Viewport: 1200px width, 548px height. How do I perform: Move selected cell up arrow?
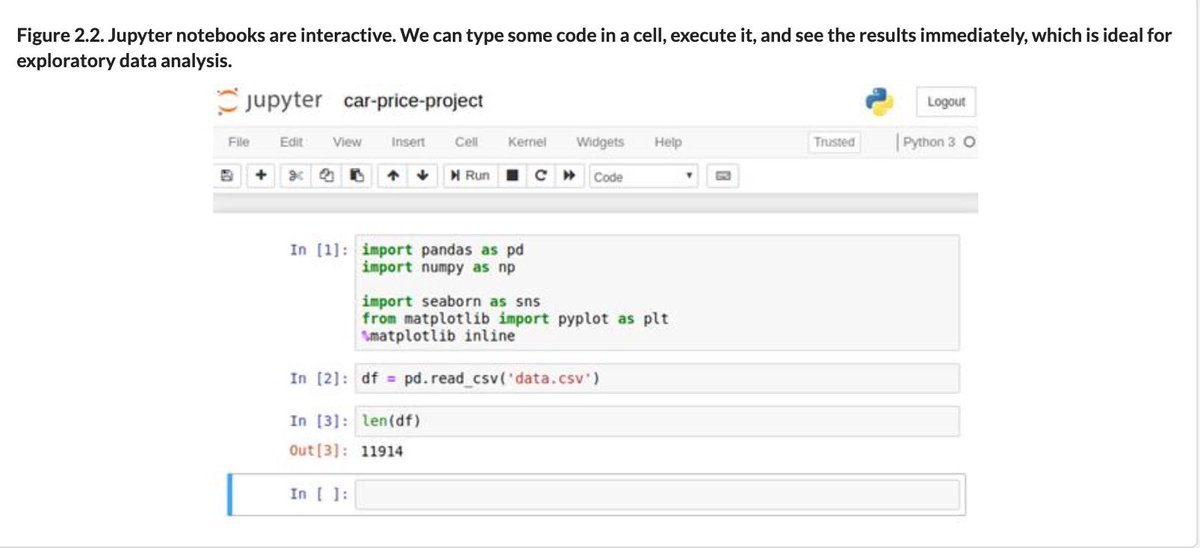394,176
